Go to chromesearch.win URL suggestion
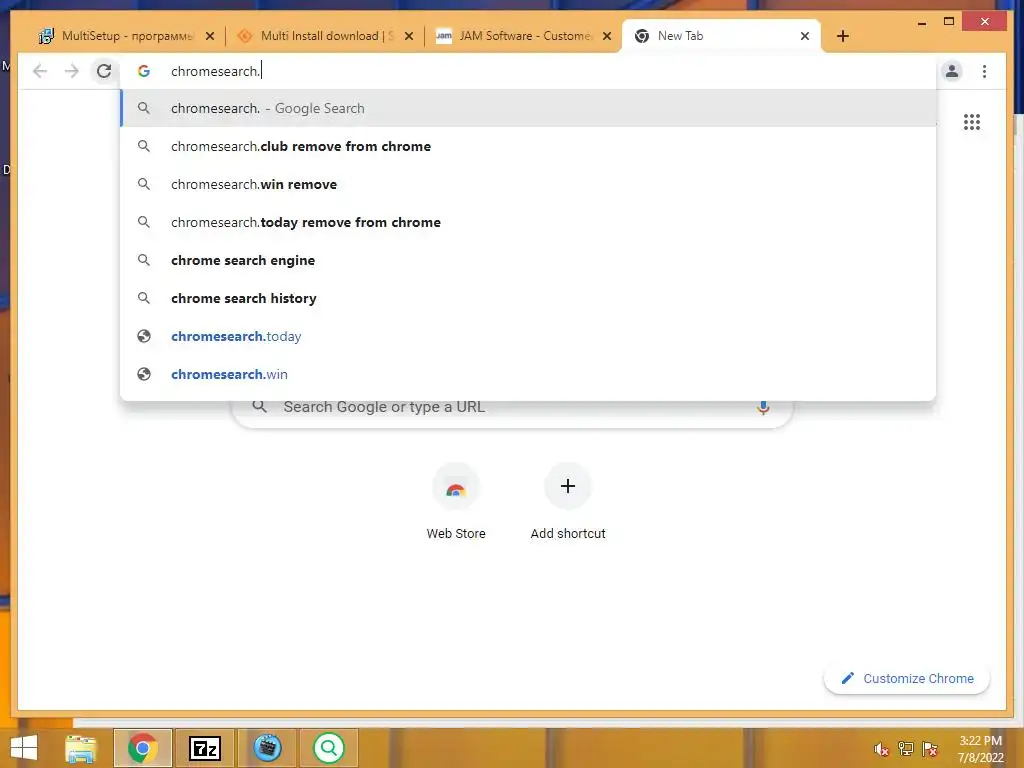Viewport: 1024px width, 768px height. [x=528, y=374]
